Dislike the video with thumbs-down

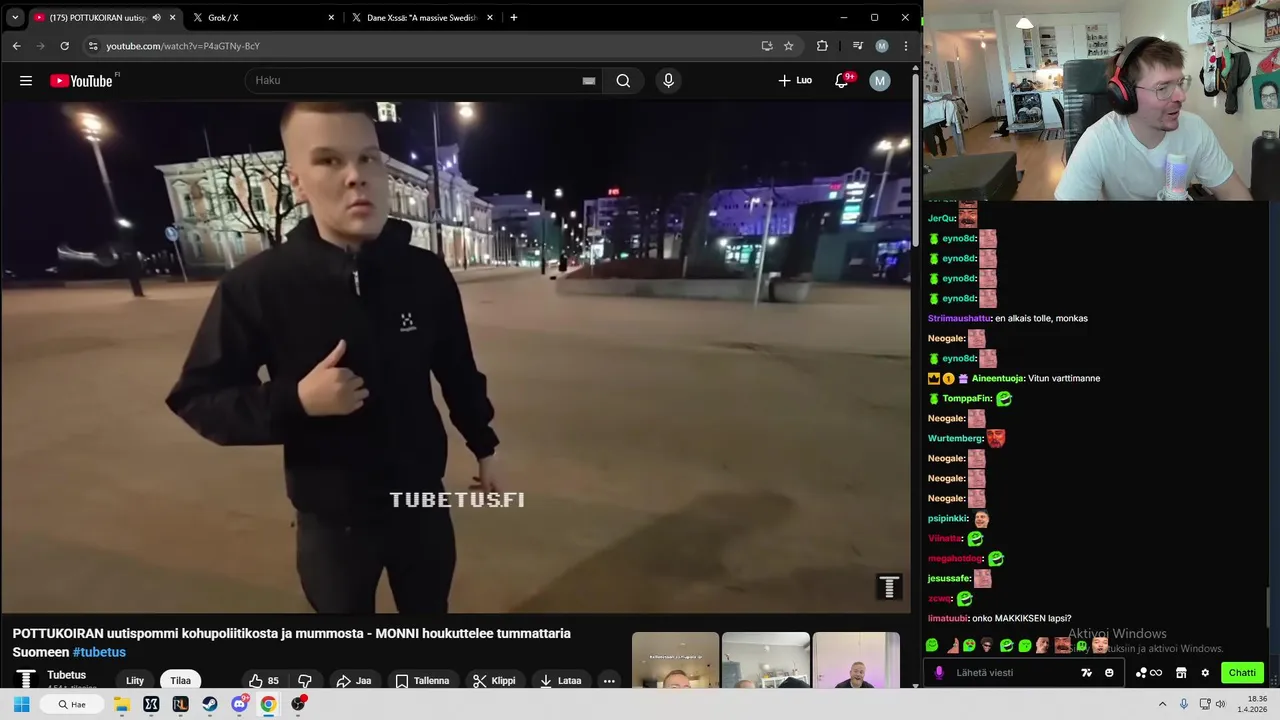[x=305, y=681]
